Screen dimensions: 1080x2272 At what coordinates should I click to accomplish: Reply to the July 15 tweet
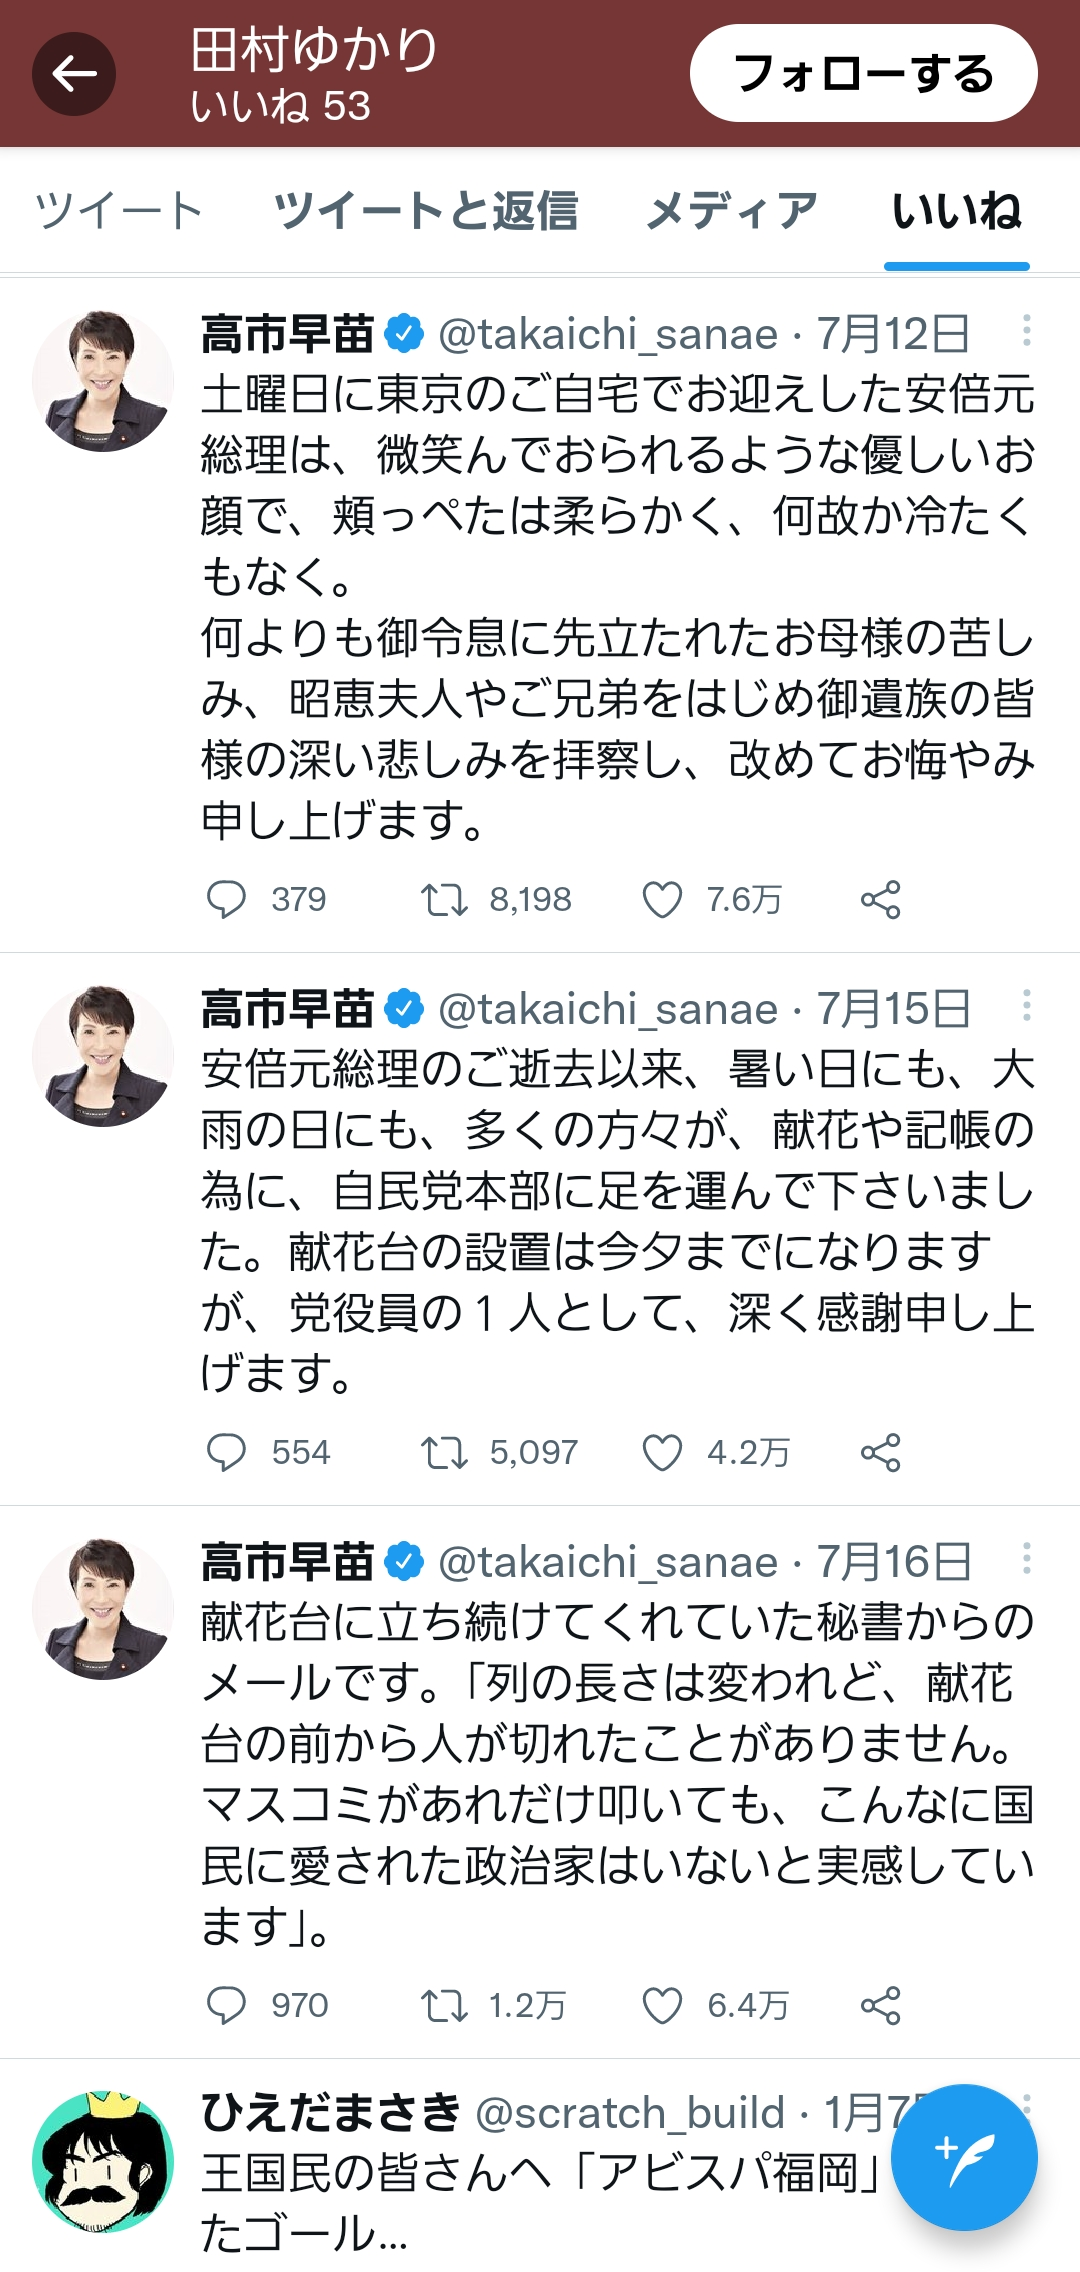(x=226, y=1453)
